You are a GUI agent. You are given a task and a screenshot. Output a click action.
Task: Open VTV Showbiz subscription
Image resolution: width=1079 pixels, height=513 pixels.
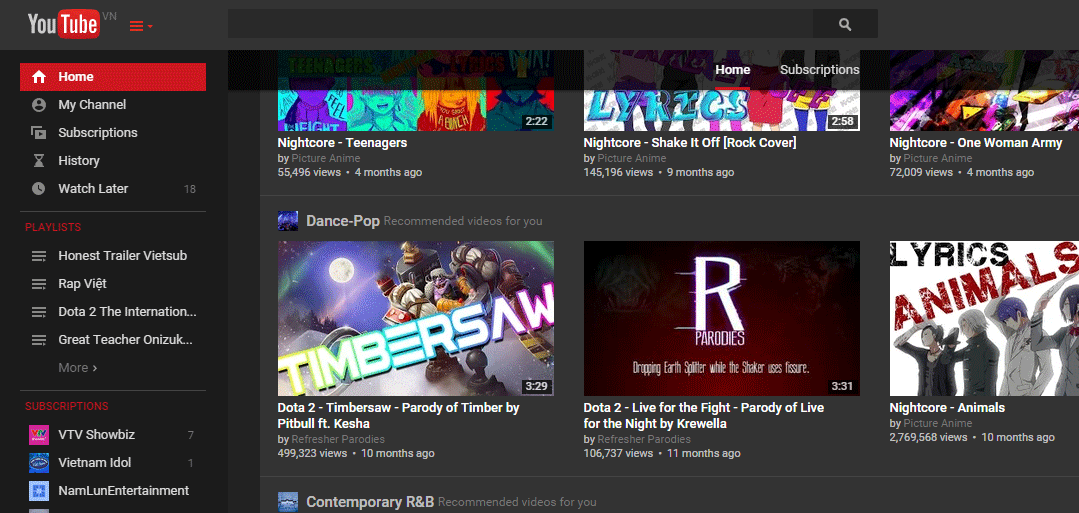pos(96,435)
